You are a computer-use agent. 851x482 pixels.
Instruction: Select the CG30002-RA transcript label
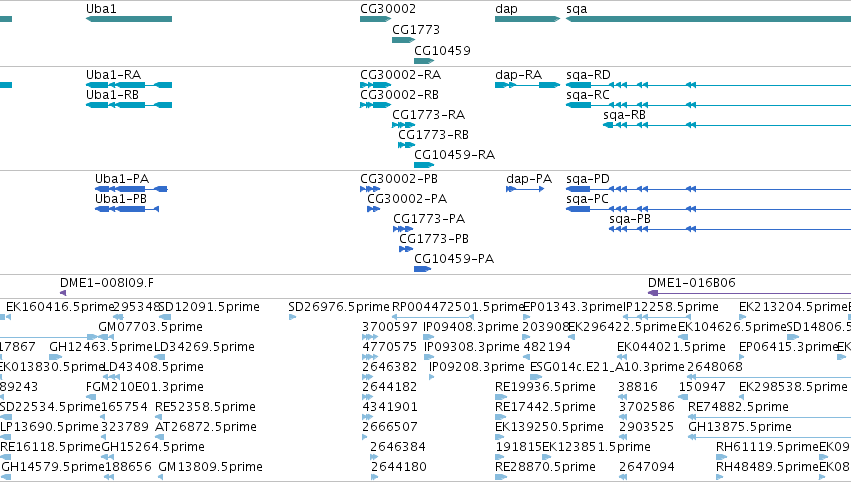point(401,74)
